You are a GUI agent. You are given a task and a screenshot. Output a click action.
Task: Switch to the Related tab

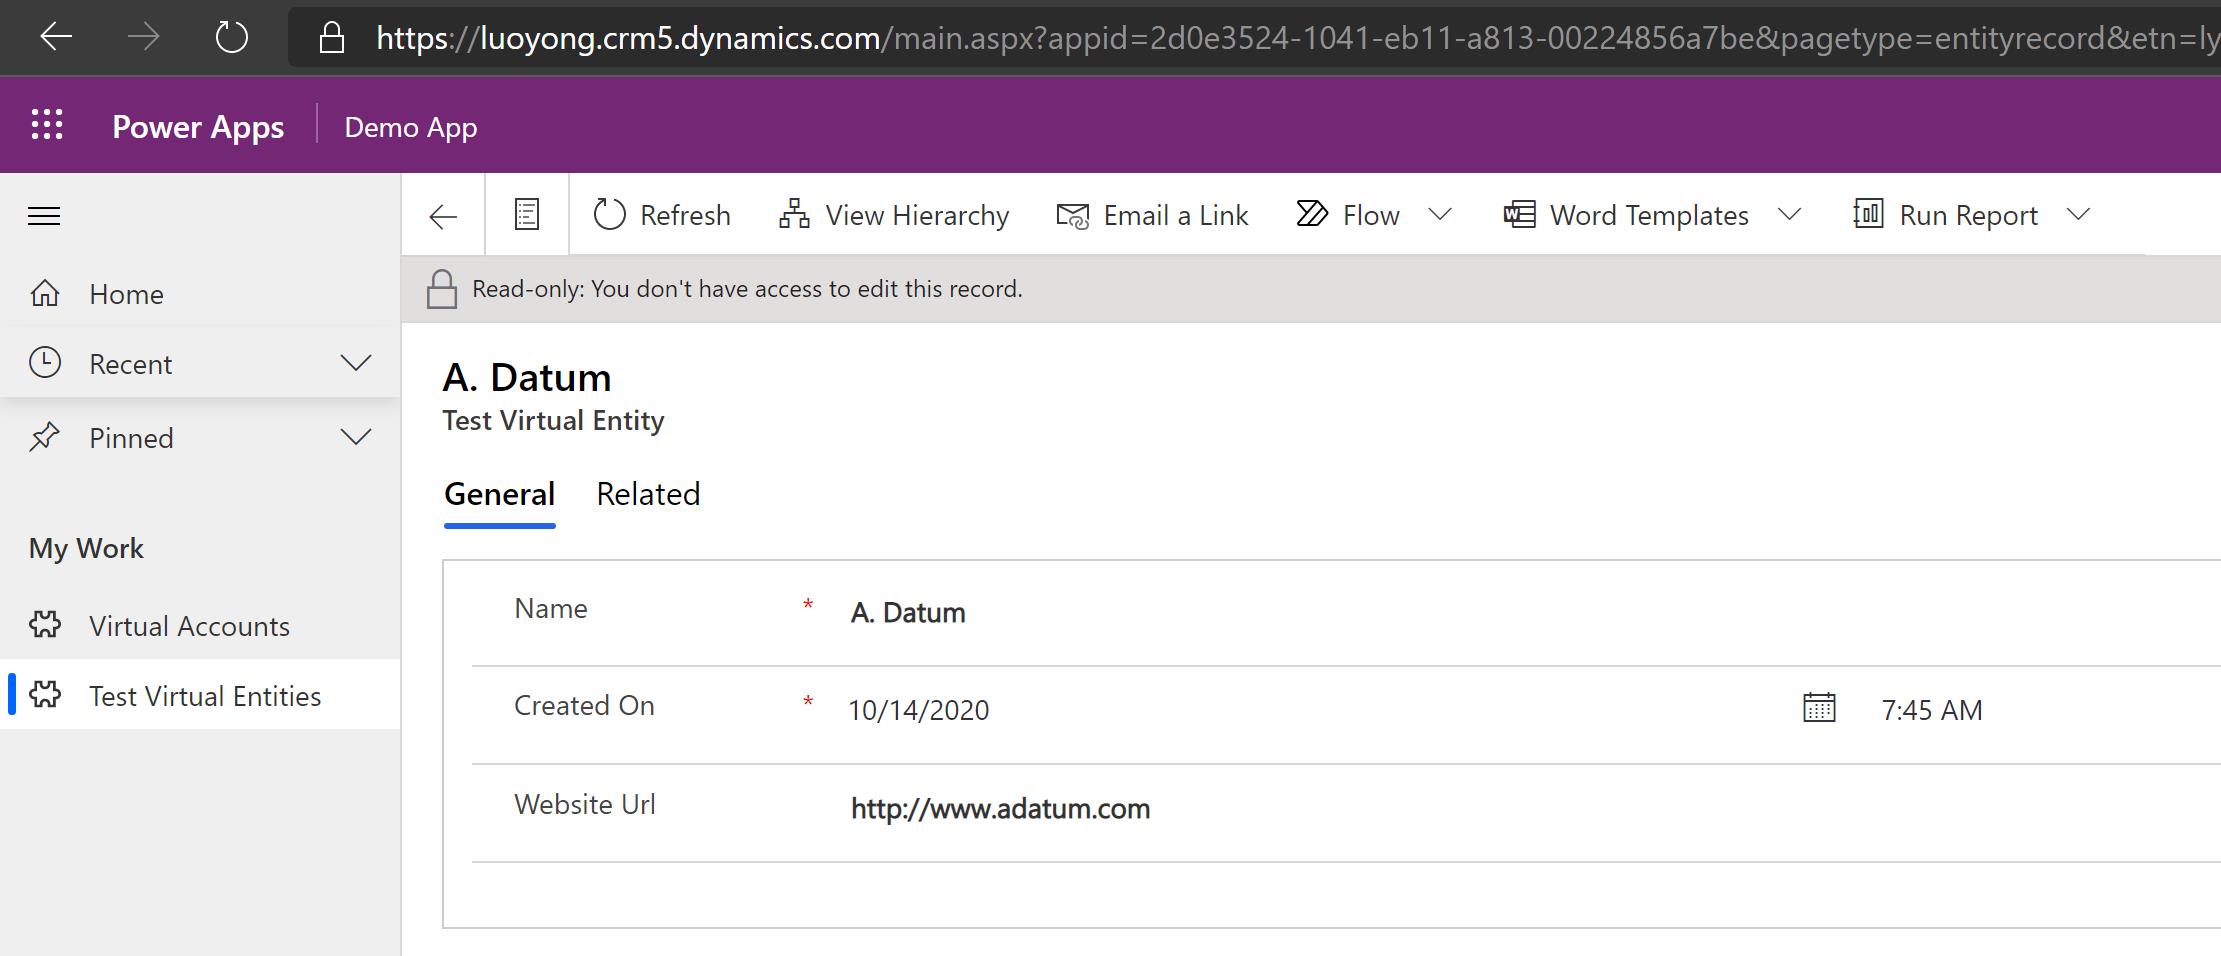(x=648, y=494)
